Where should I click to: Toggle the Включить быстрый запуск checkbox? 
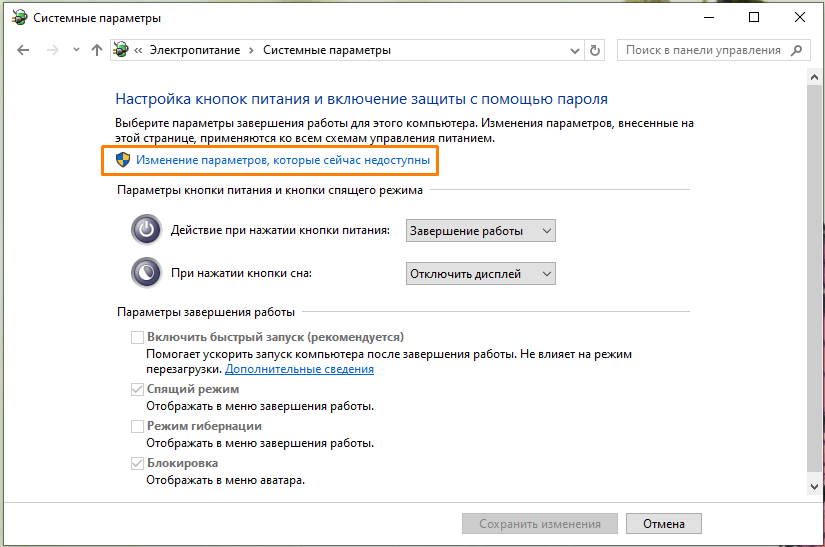tap(138, 338)
